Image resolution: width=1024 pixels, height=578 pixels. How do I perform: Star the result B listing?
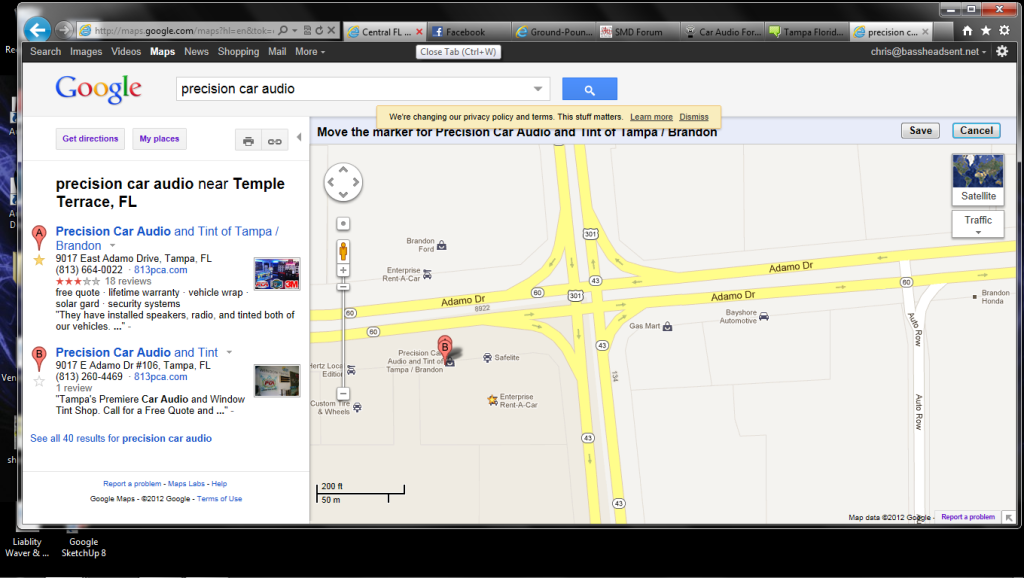(39, 380)
